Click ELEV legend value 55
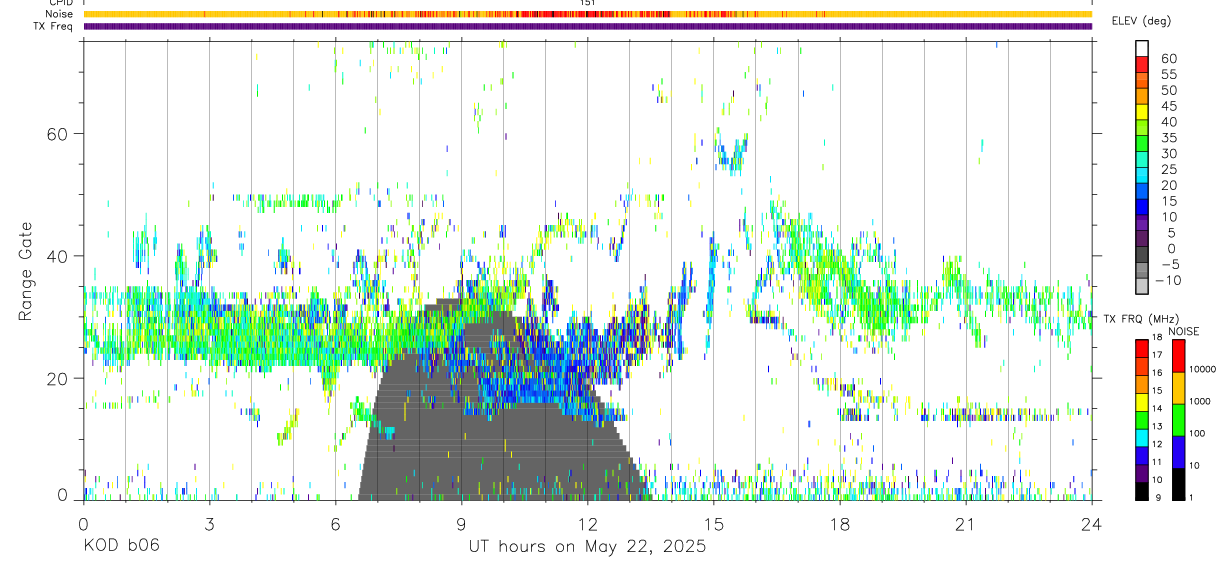This screenshot has height=567, width=1228. click(1169, 74)
